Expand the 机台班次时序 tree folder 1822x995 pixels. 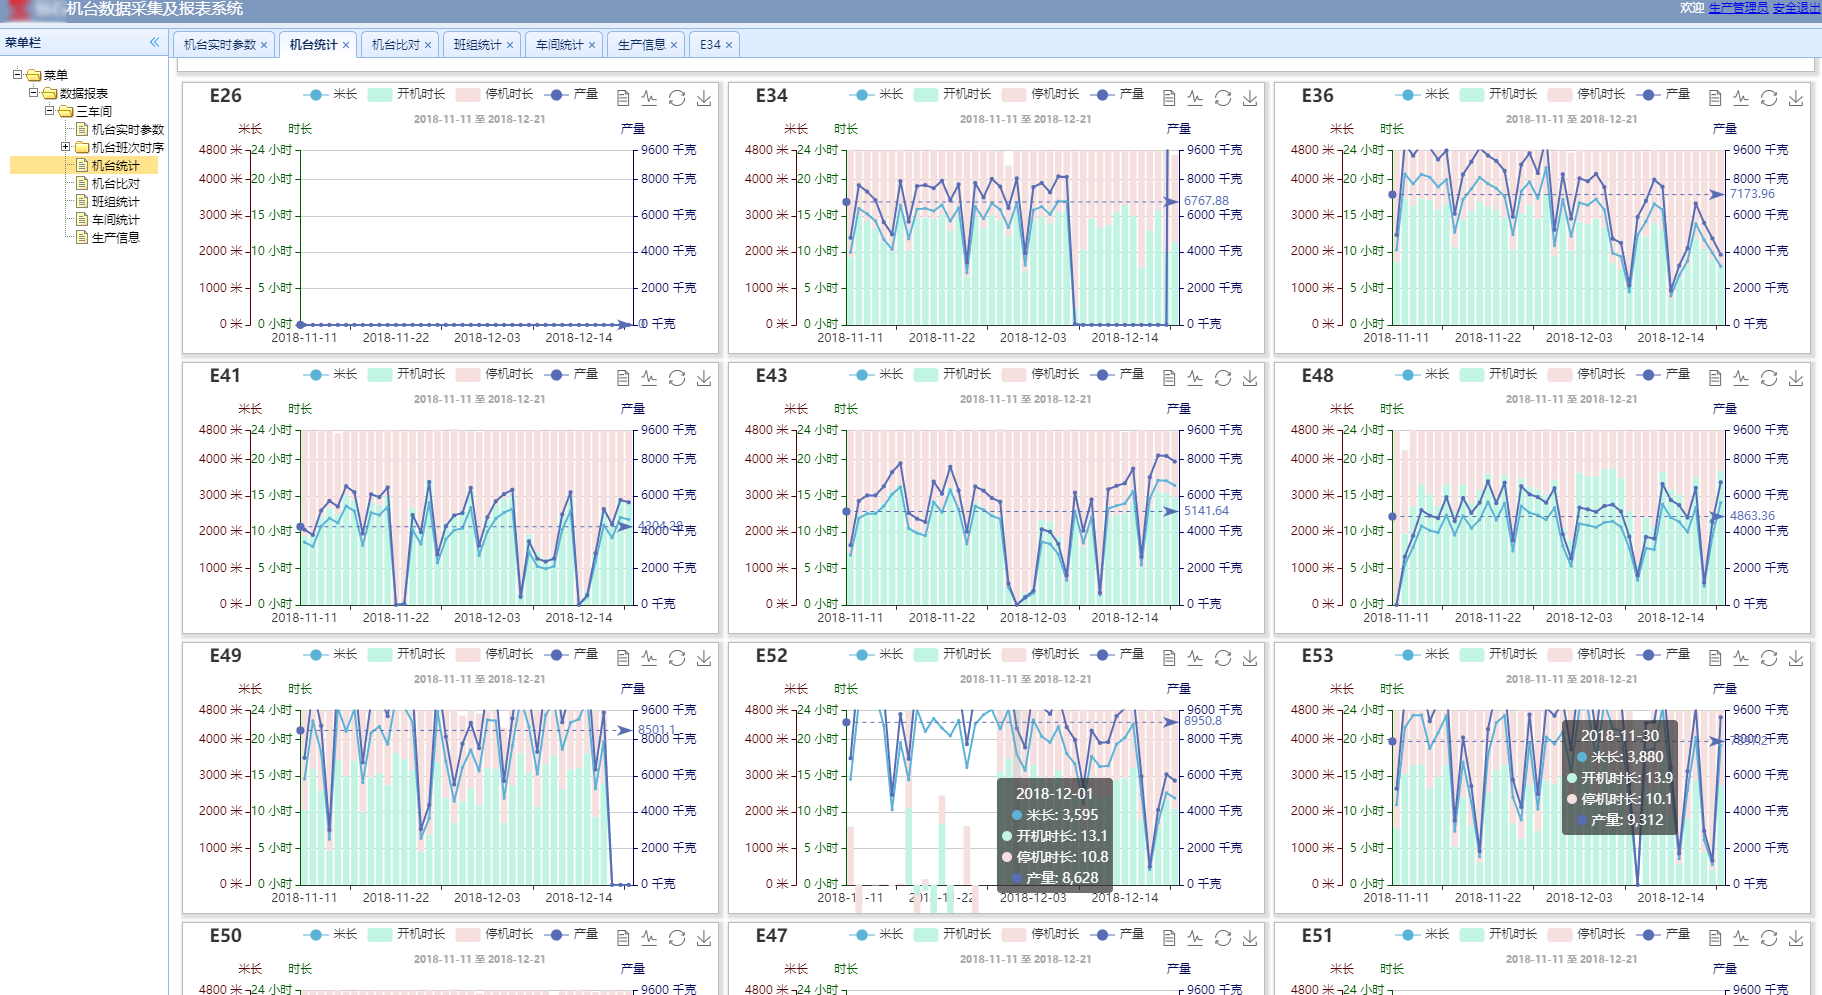[x=66, y=147]
